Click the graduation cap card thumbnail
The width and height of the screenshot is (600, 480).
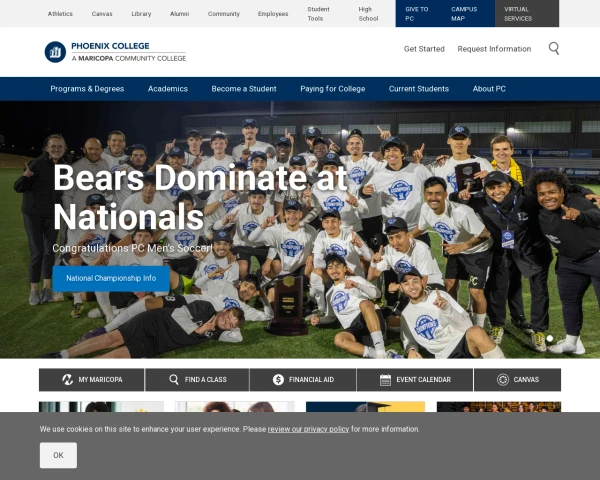[365, 407]
